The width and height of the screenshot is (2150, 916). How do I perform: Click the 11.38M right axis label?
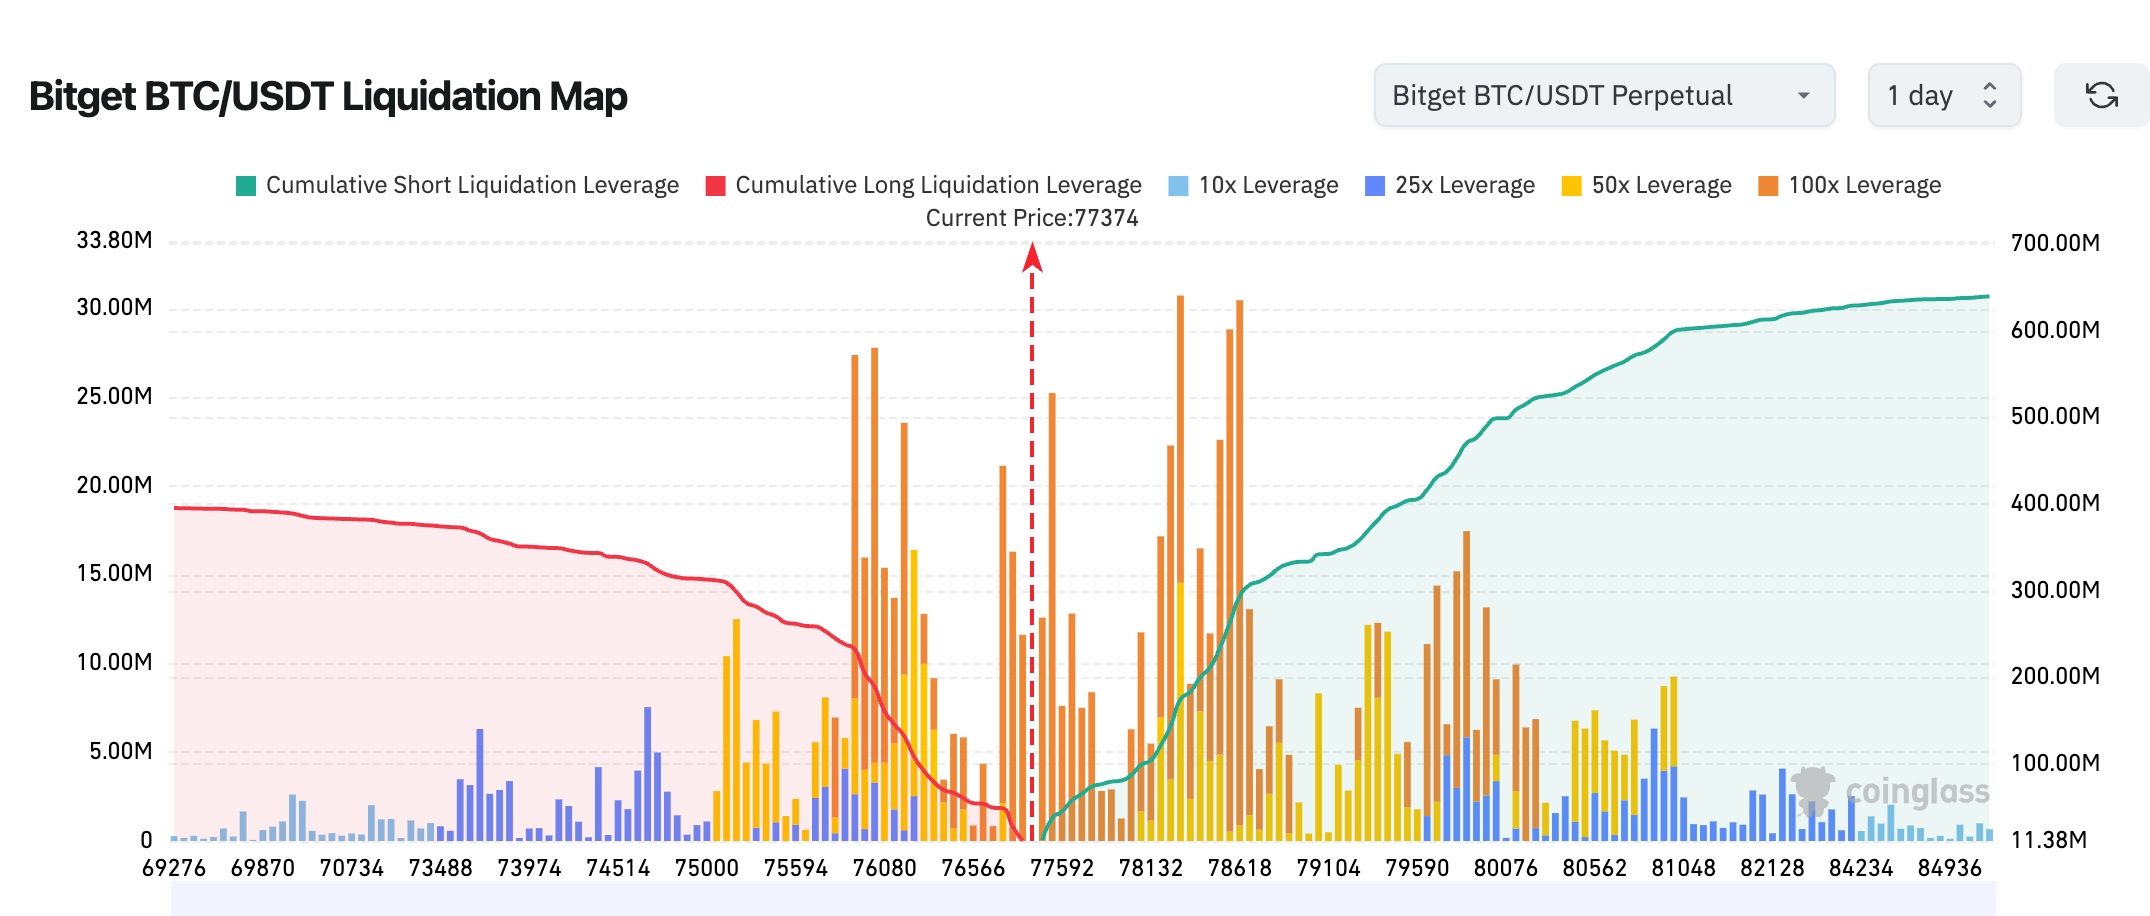point(2049,840)
